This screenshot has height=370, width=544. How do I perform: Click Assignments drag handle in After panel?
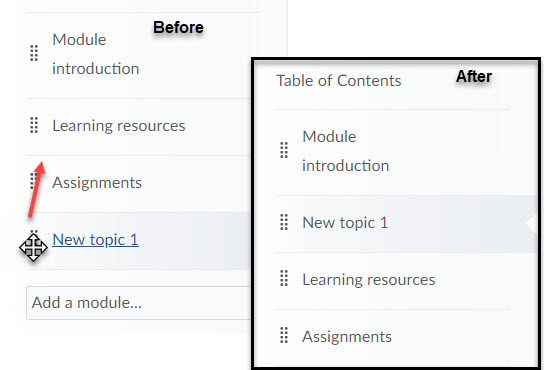pos(284,335)
